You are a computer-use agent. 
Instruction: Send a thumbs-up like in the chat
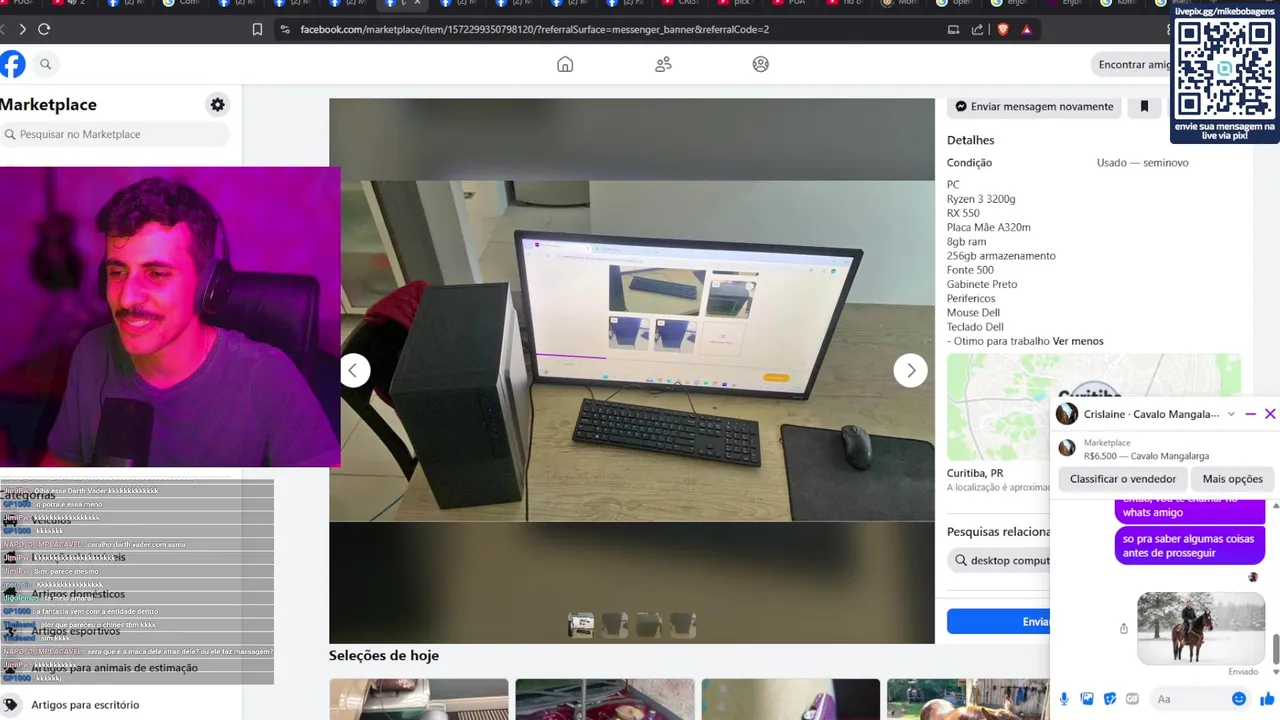click(x=1267, y=699)
